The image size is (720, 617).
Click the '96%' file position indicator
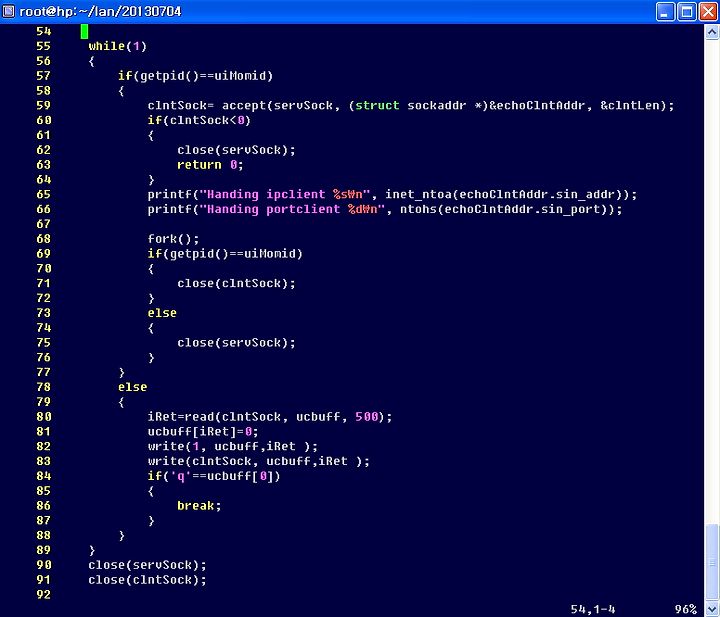point(686,609)
